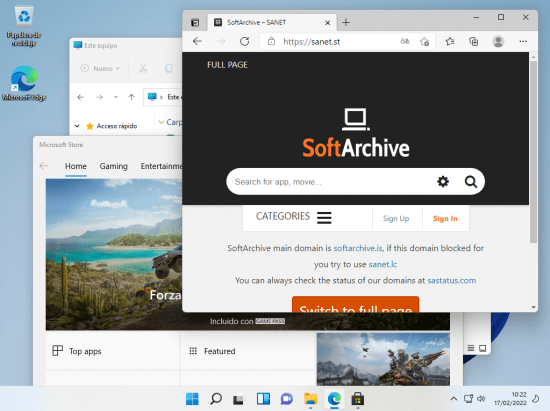
Task: Click the SoftArchive logo
Action: click(x=356, y=133)
